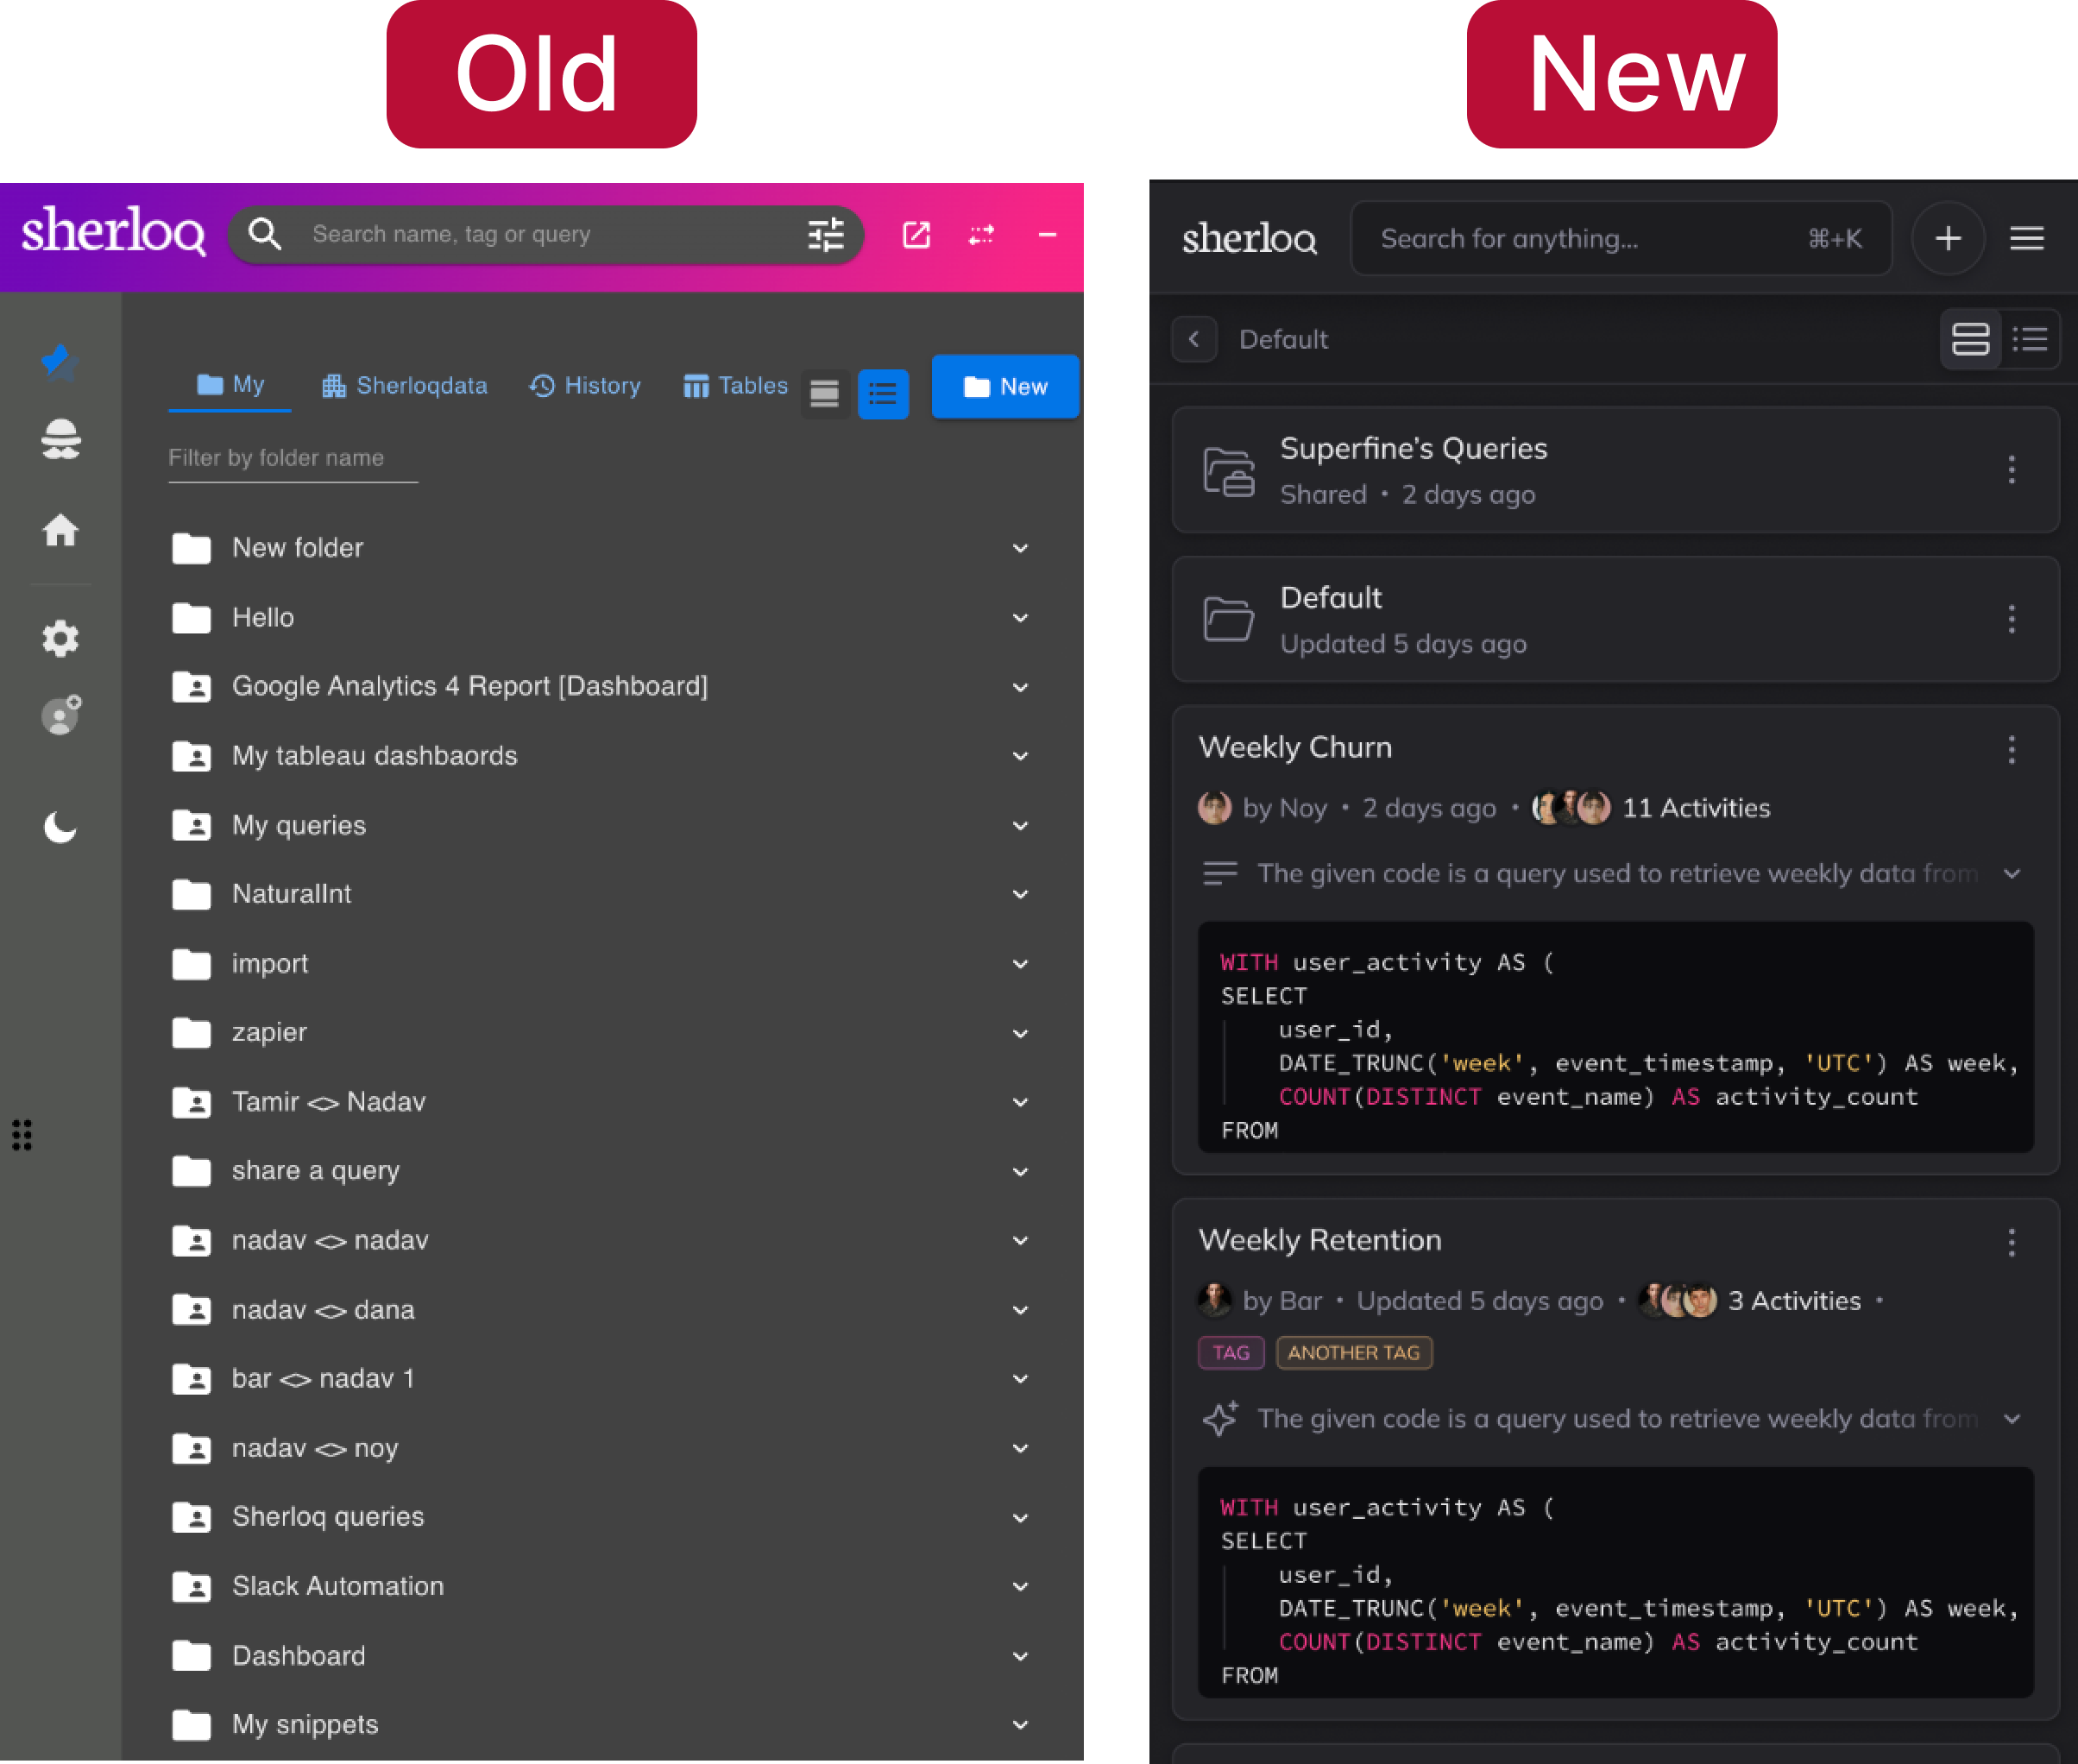Open search filter sliders icon
The height and width of the screenshot is (1764, 2078).
(825, 235)
